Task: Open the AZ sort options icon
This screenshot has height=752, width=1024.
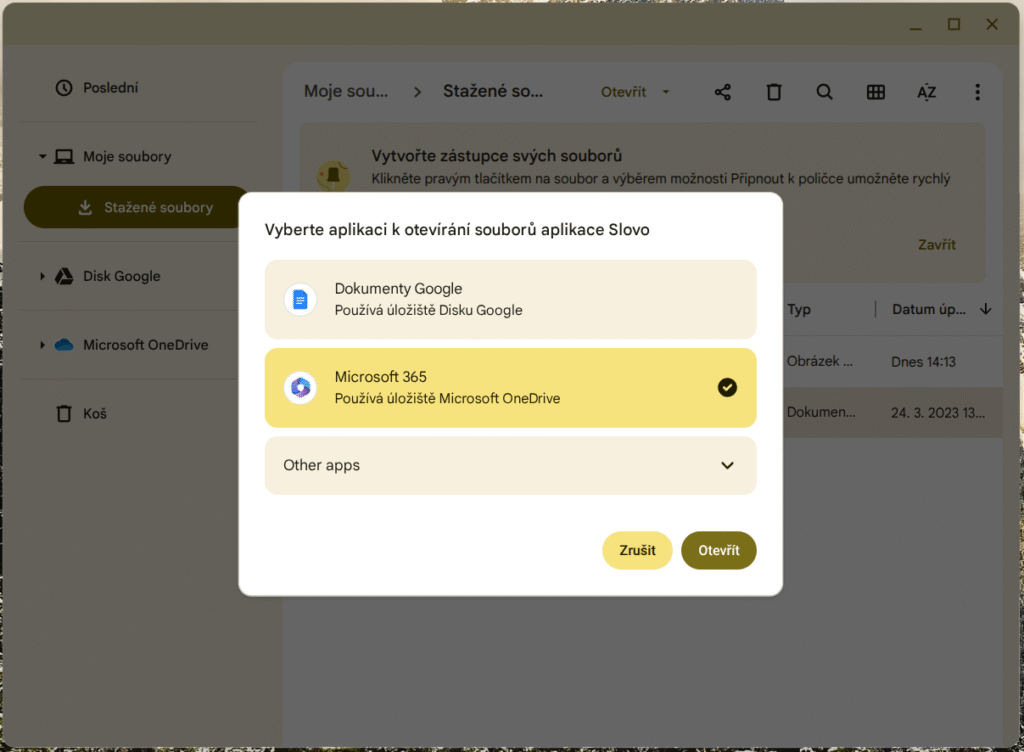Action: pyautogui.click(x=927, y=92)
